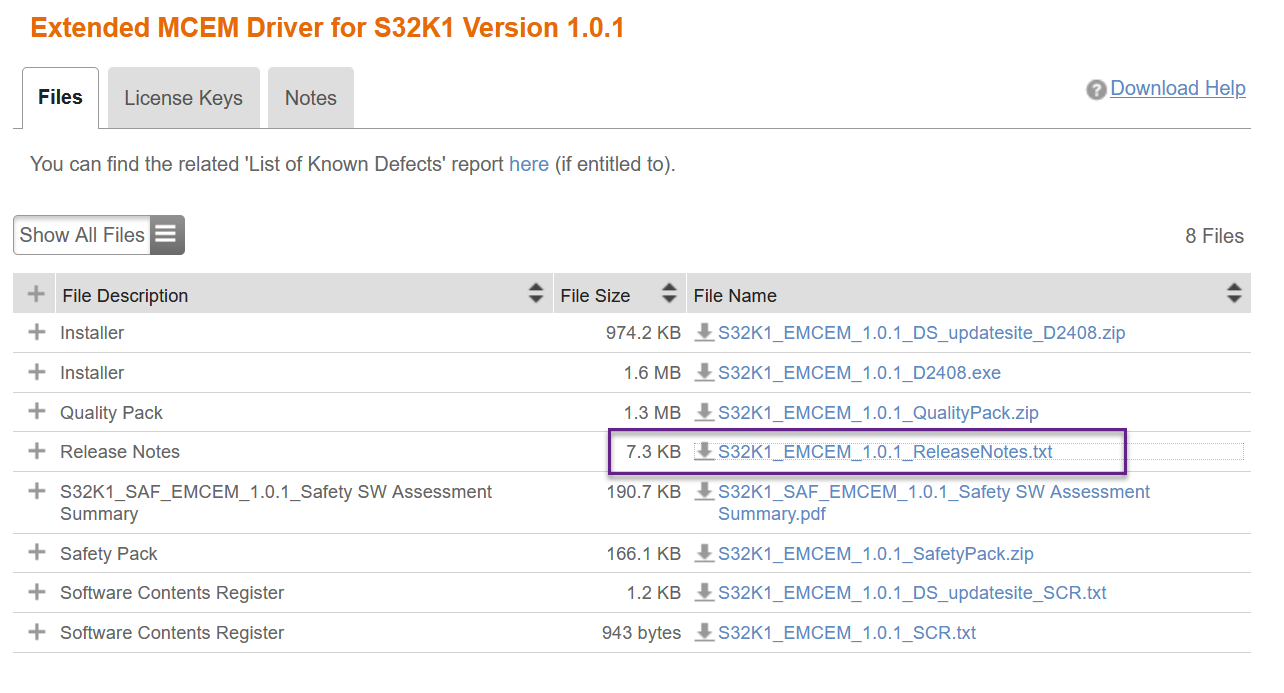Image resolution: width=1284 pixels, height=693 pixels.
Task: Download S32K1_EMCEM_1.0.1_DS_updatesite_D2408.zip via its file name
Action: [922, 333]
